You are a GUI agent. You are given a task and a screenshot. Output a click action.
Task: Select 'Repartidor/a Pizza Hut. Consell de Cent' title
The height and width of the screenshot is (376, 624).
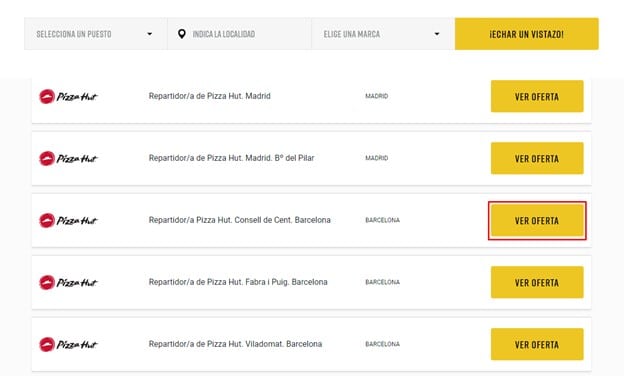[x=240, y=220]
